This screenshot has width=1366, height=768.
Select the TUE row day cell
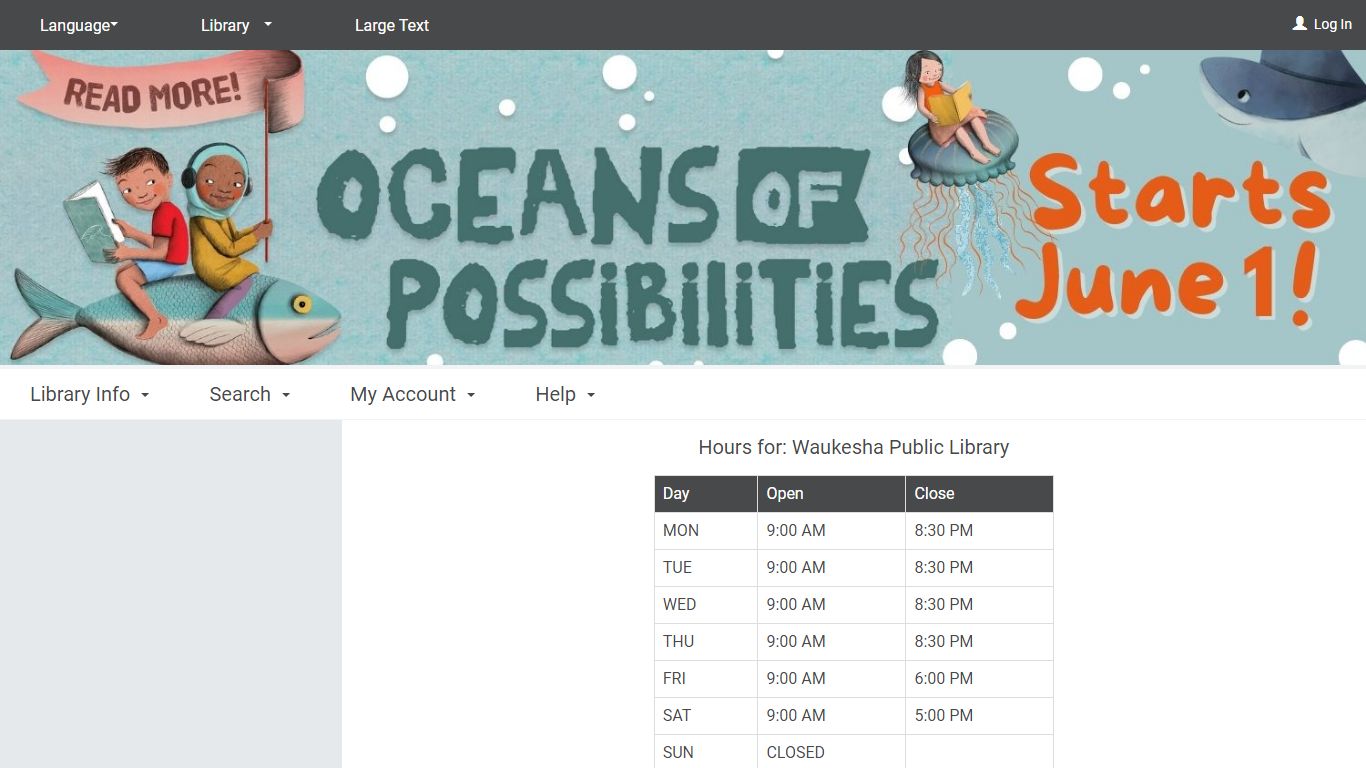[706, 568]
